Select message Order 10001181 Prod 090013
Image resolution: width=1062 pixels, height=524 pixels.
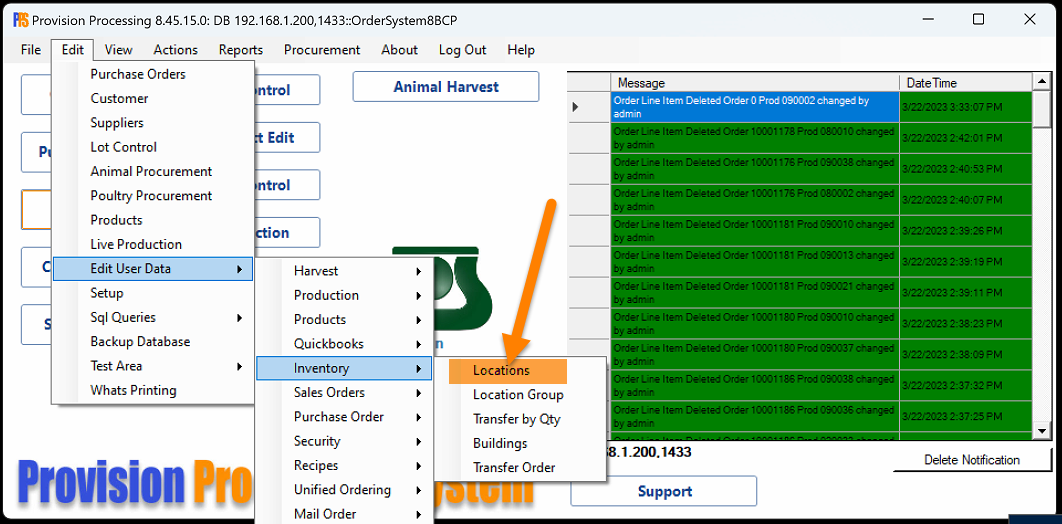tap(755, 262)
